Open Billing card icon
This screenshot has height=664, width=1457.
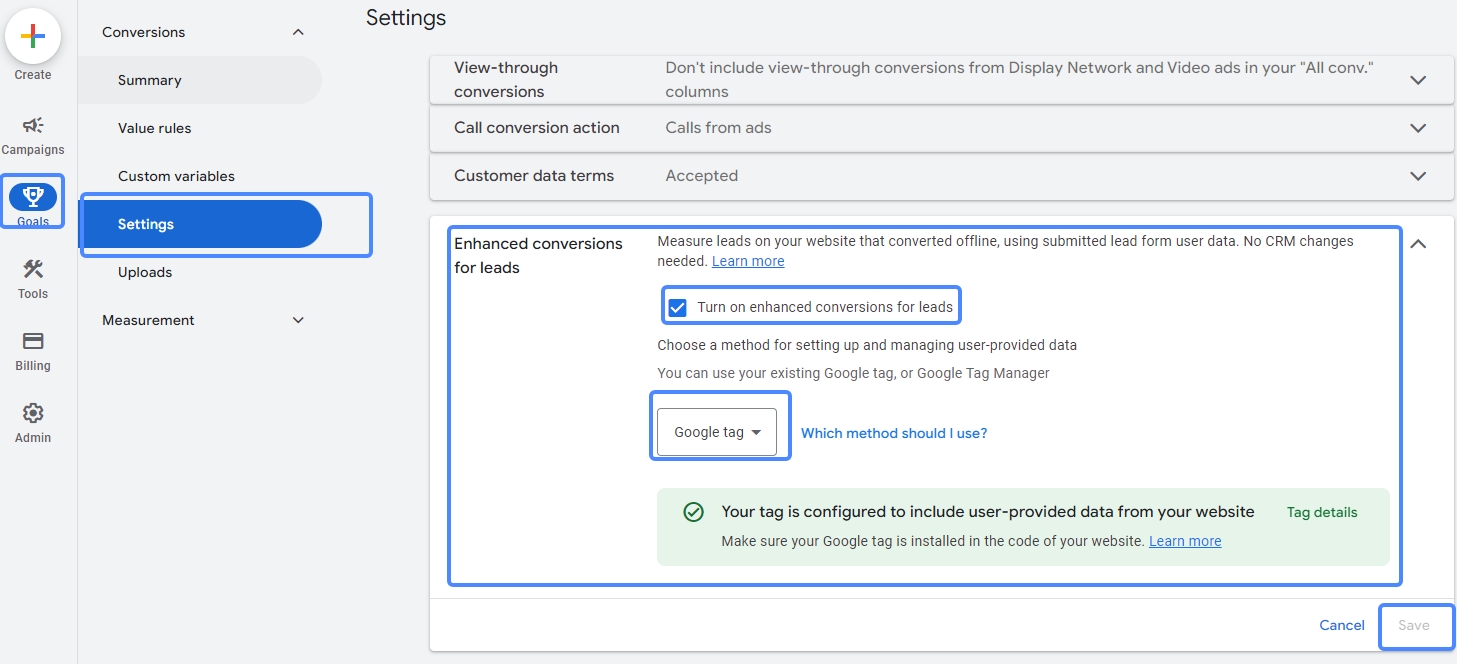click(33, 342)
